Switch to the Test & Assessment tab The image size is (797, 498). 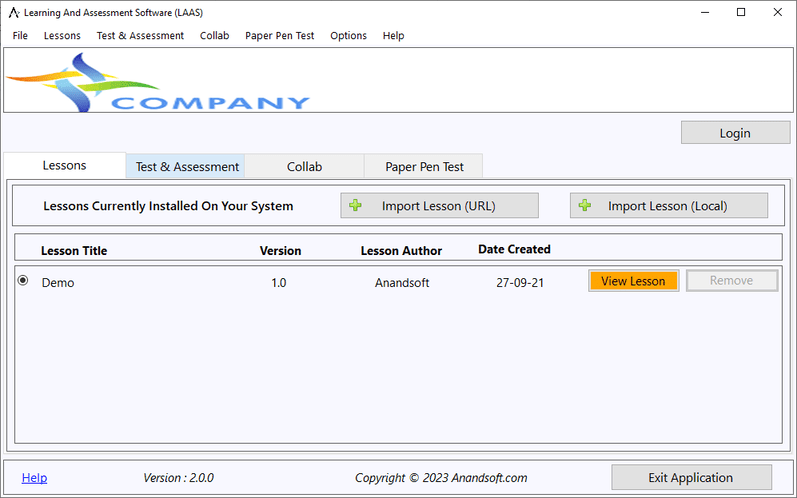(x=187, y=167)
